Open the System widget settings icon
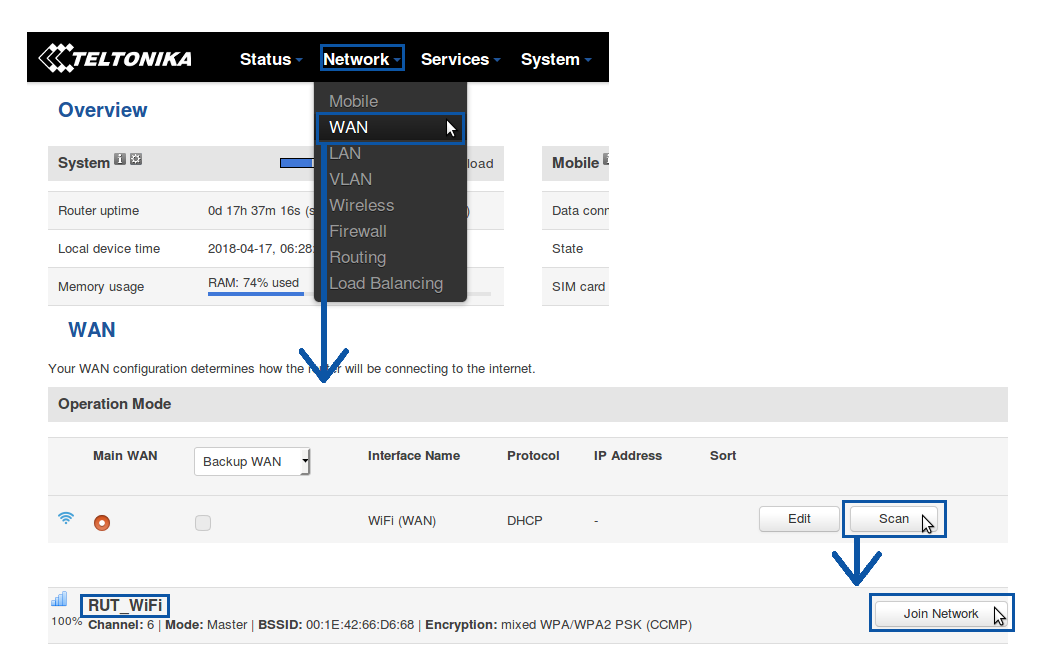This screenshot has height=671, width=1040. click(x=136, y=160)
